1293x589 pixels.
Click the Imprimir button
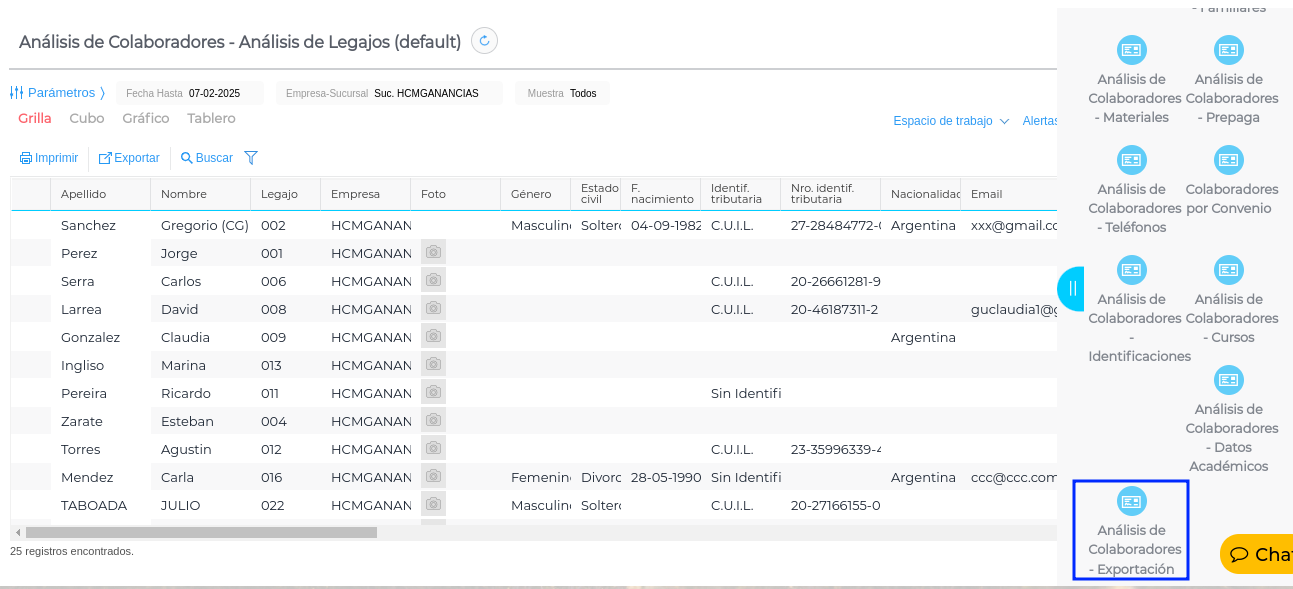pos(49,158)
